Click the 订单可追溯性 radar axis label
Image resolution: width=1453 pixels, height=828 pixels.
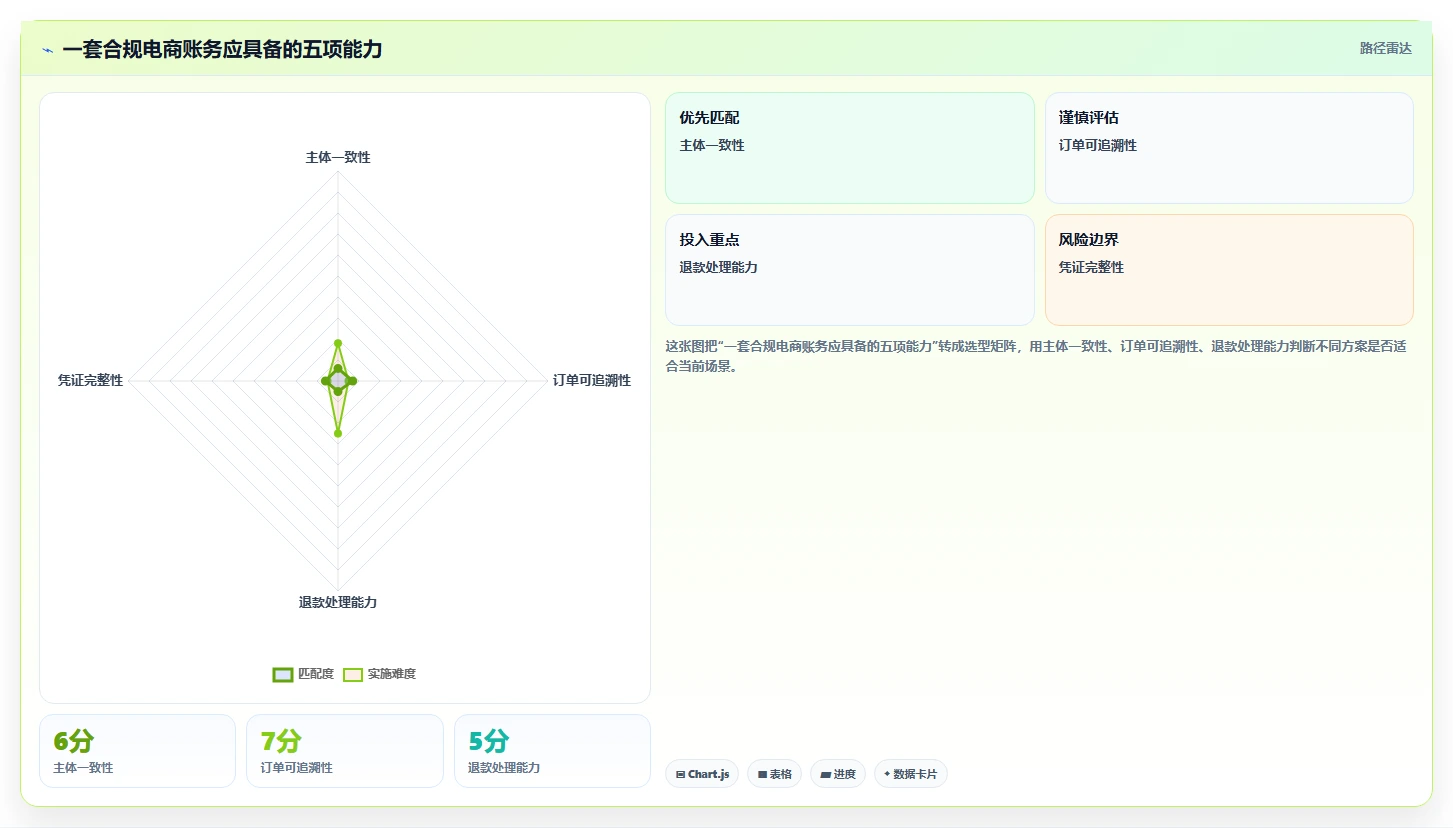pos(592,380)
